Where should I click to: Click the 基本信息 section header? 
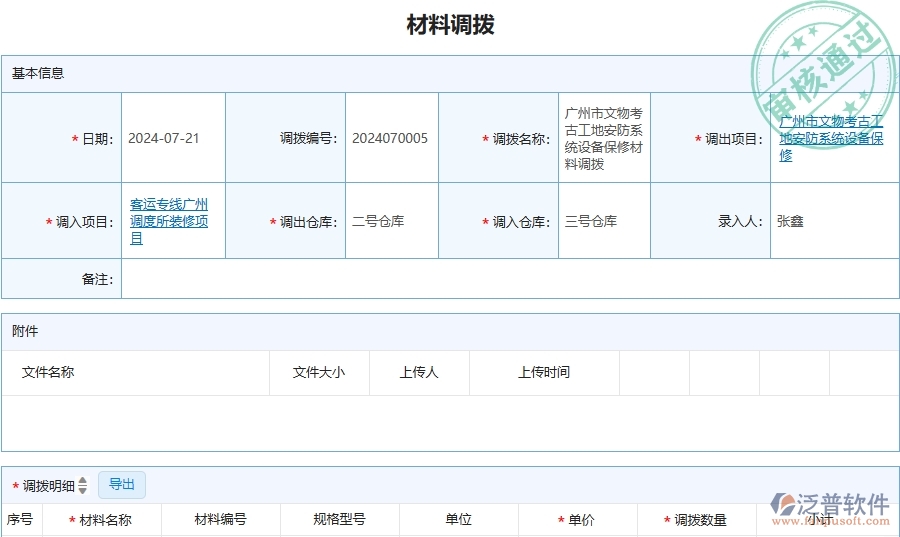(38, 73)
